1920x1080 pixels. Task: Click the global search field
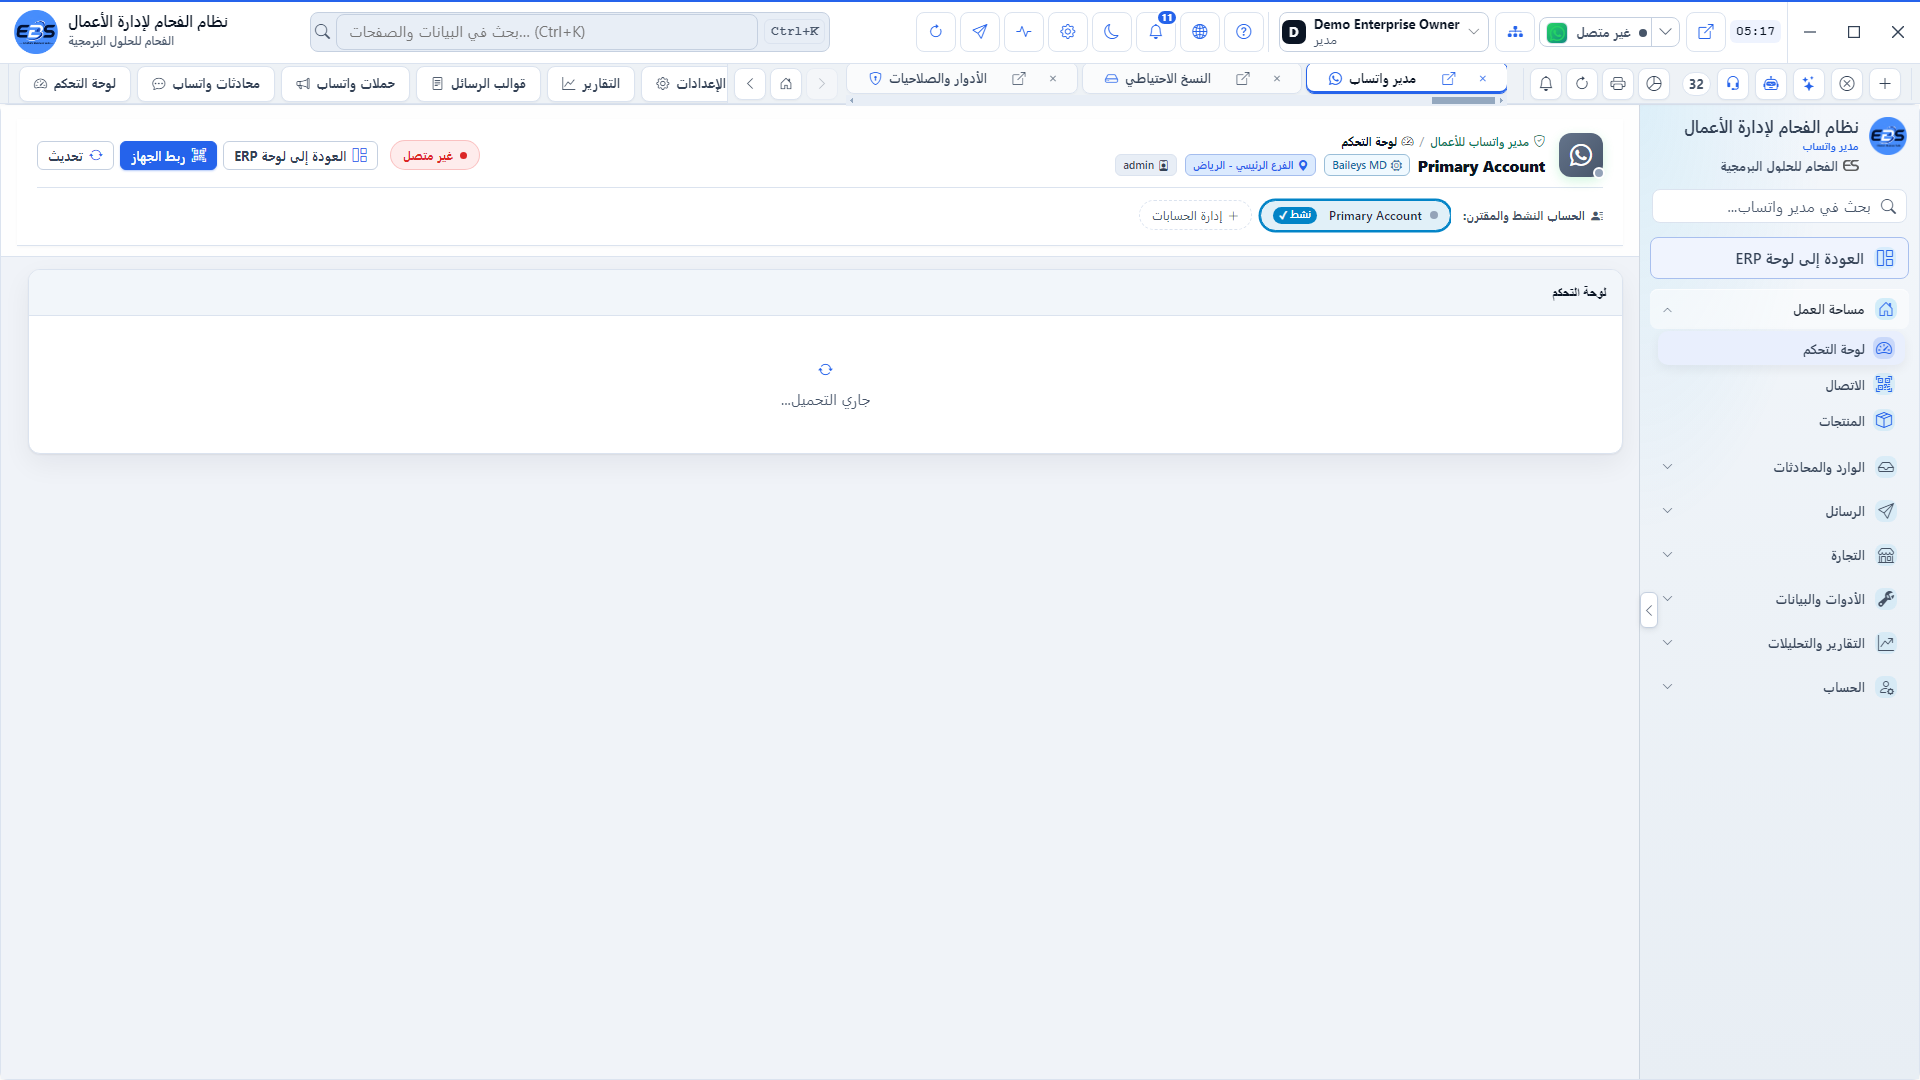tap(547, 32)
